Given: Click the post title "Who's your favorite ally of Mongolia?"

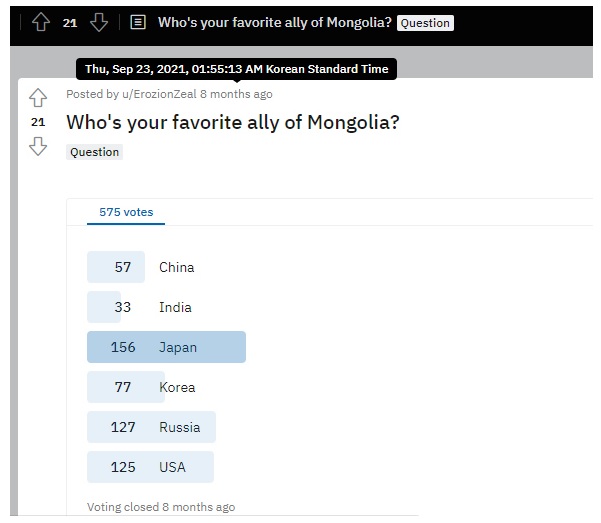Looking at the screenshot, I should 233,123.
